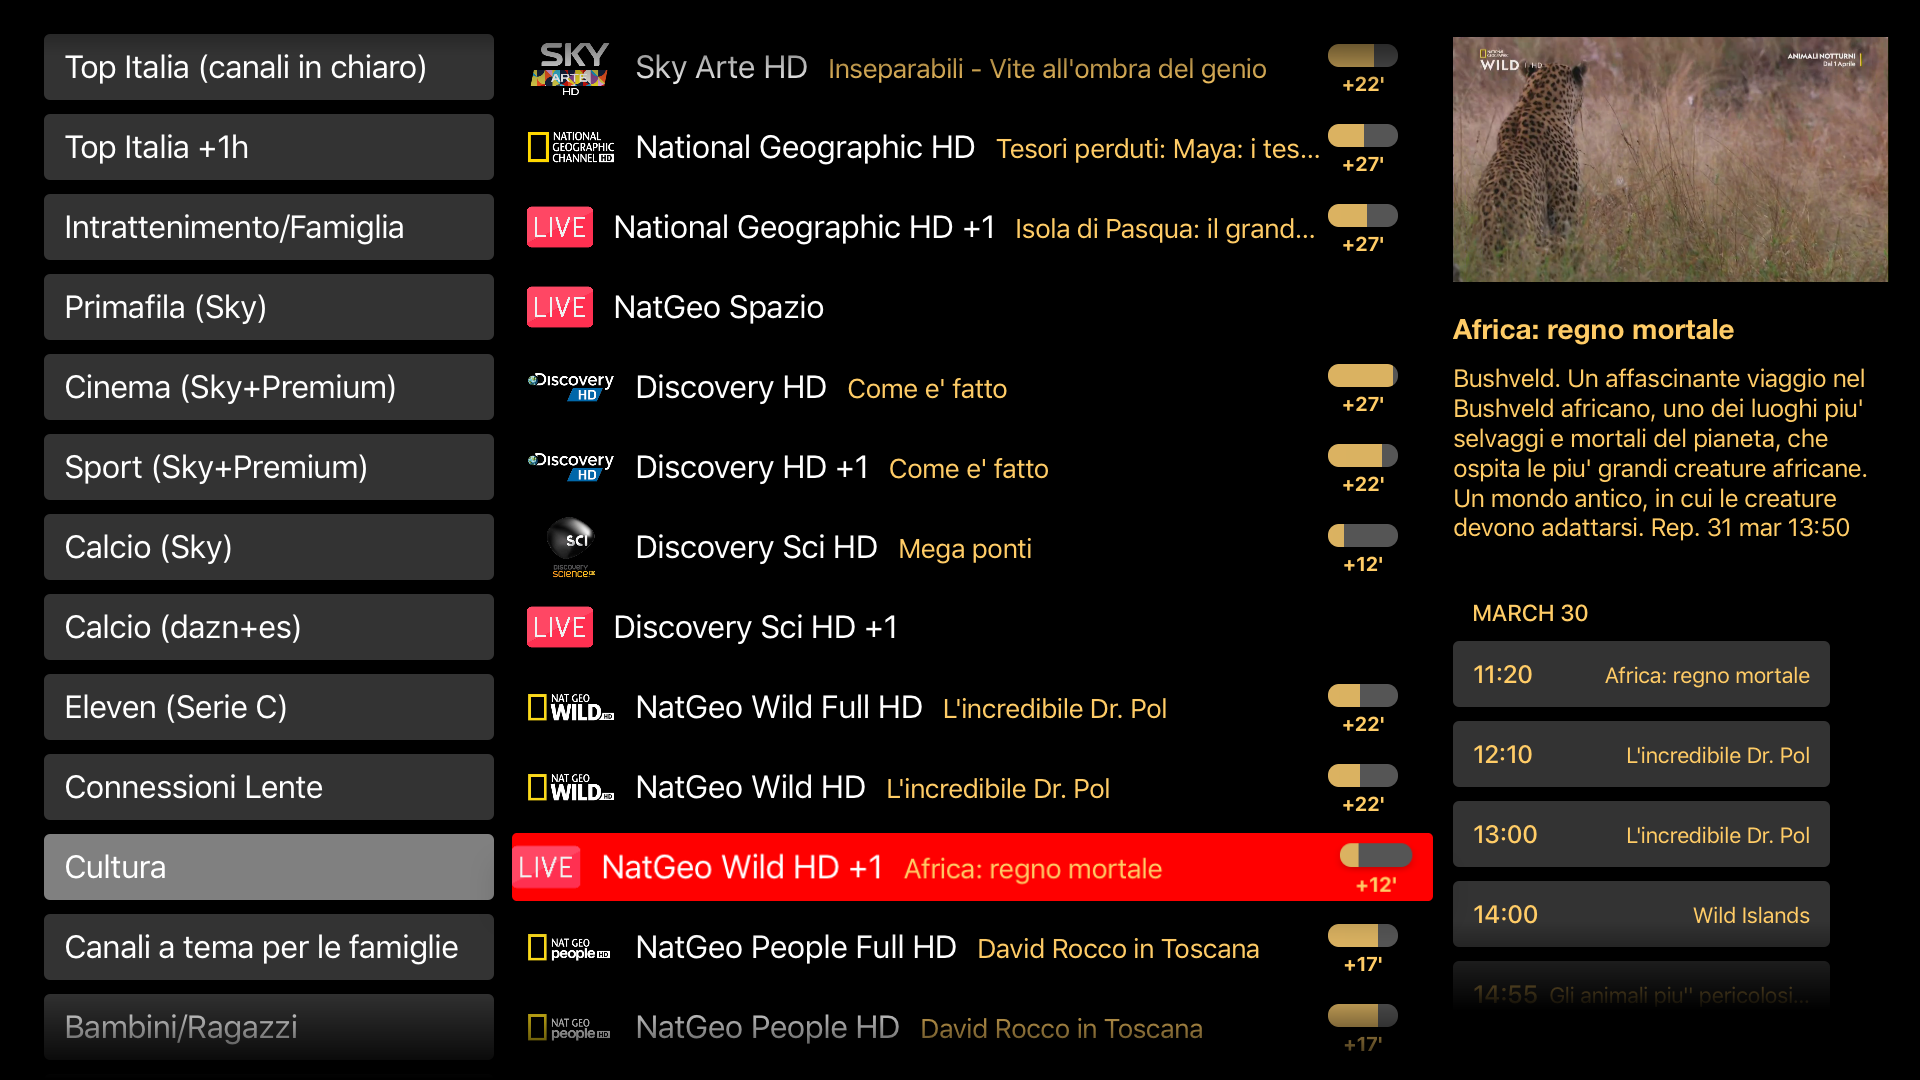Toggle LIVE on National Geographic HD +1

559,227
